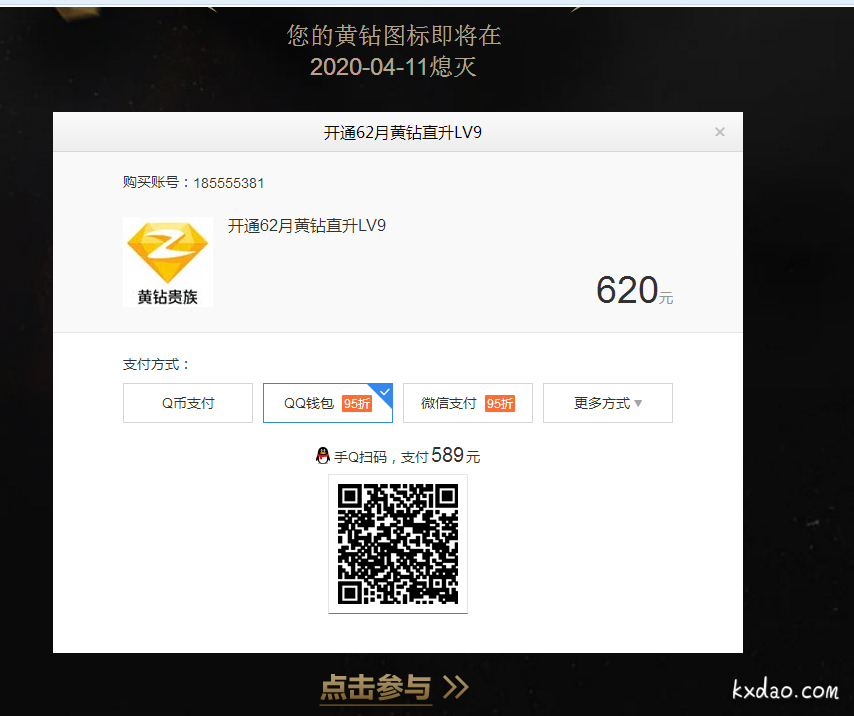Click the 支付方式 label

[x=156, y=364]
